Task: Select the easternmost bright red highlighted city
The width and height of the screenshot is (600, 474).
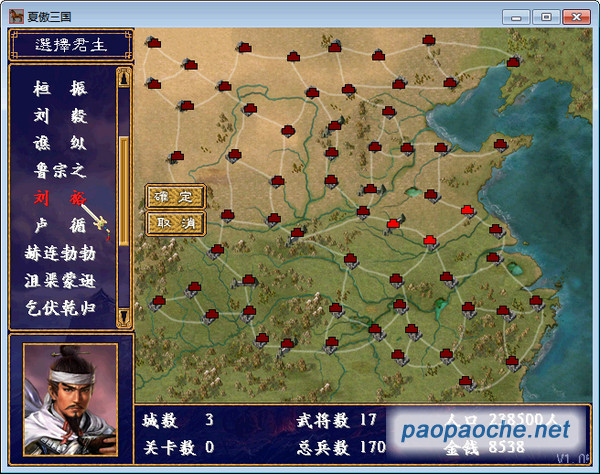Action: tap(467, 209)
